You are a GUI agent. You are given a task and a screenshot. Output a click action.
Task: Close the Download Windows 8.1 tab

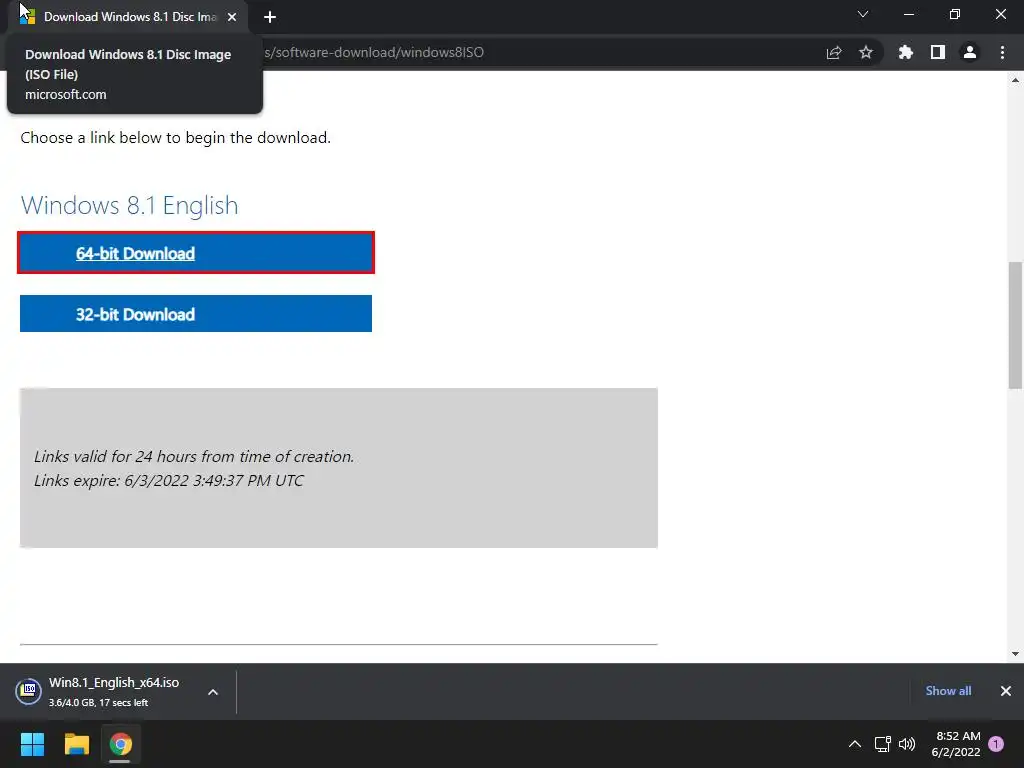232,18
